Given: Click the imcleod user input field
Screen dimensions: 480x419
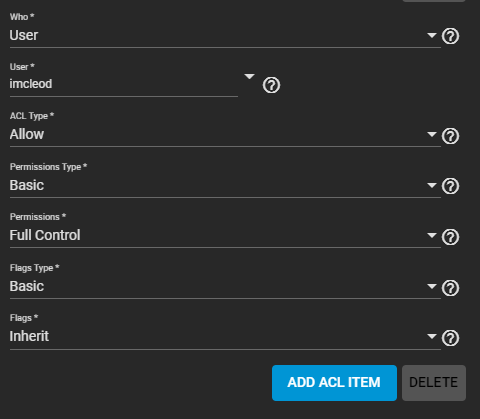Looking at the screenshot, I should pyautogui.click(x=124, y=84).
